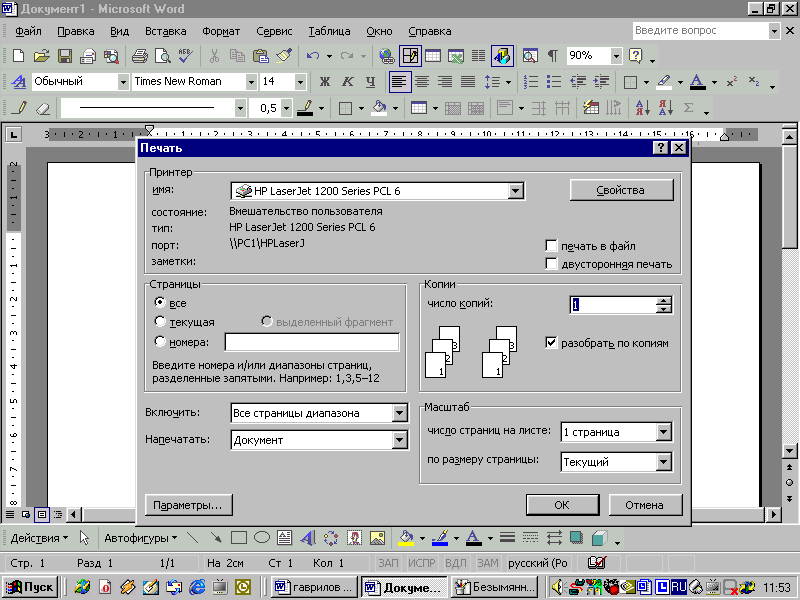Confirm printing with OK
This screenshot has width=800, height=600.
click(562, 505)
